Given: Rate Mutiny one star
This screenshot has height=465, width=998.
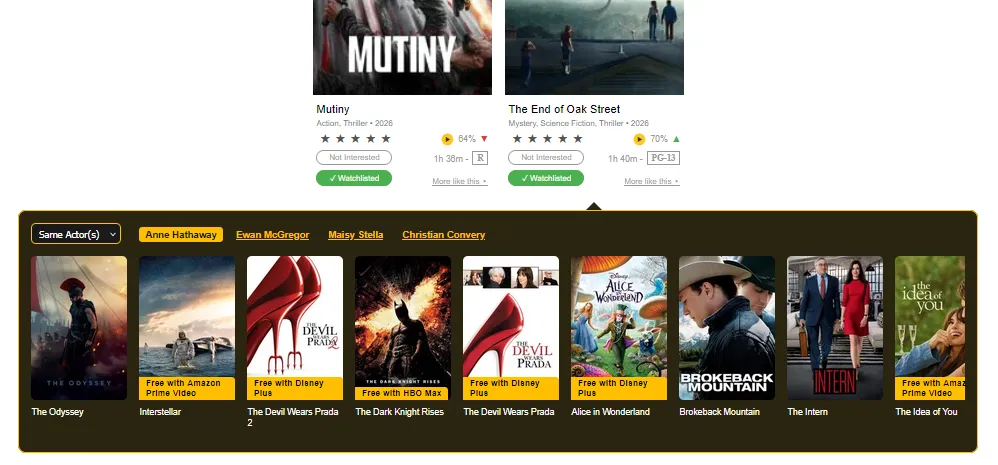Looking at the screenshot, I should pyautogui.click(x=325, y=139).
